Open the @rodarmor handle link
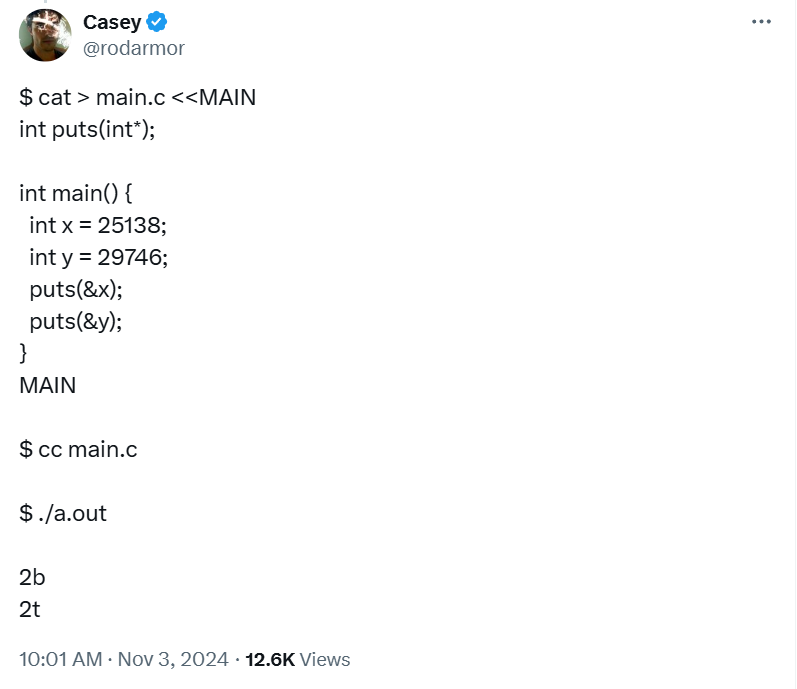The width and height of the screenshot is (797, 689). point(134,47)
